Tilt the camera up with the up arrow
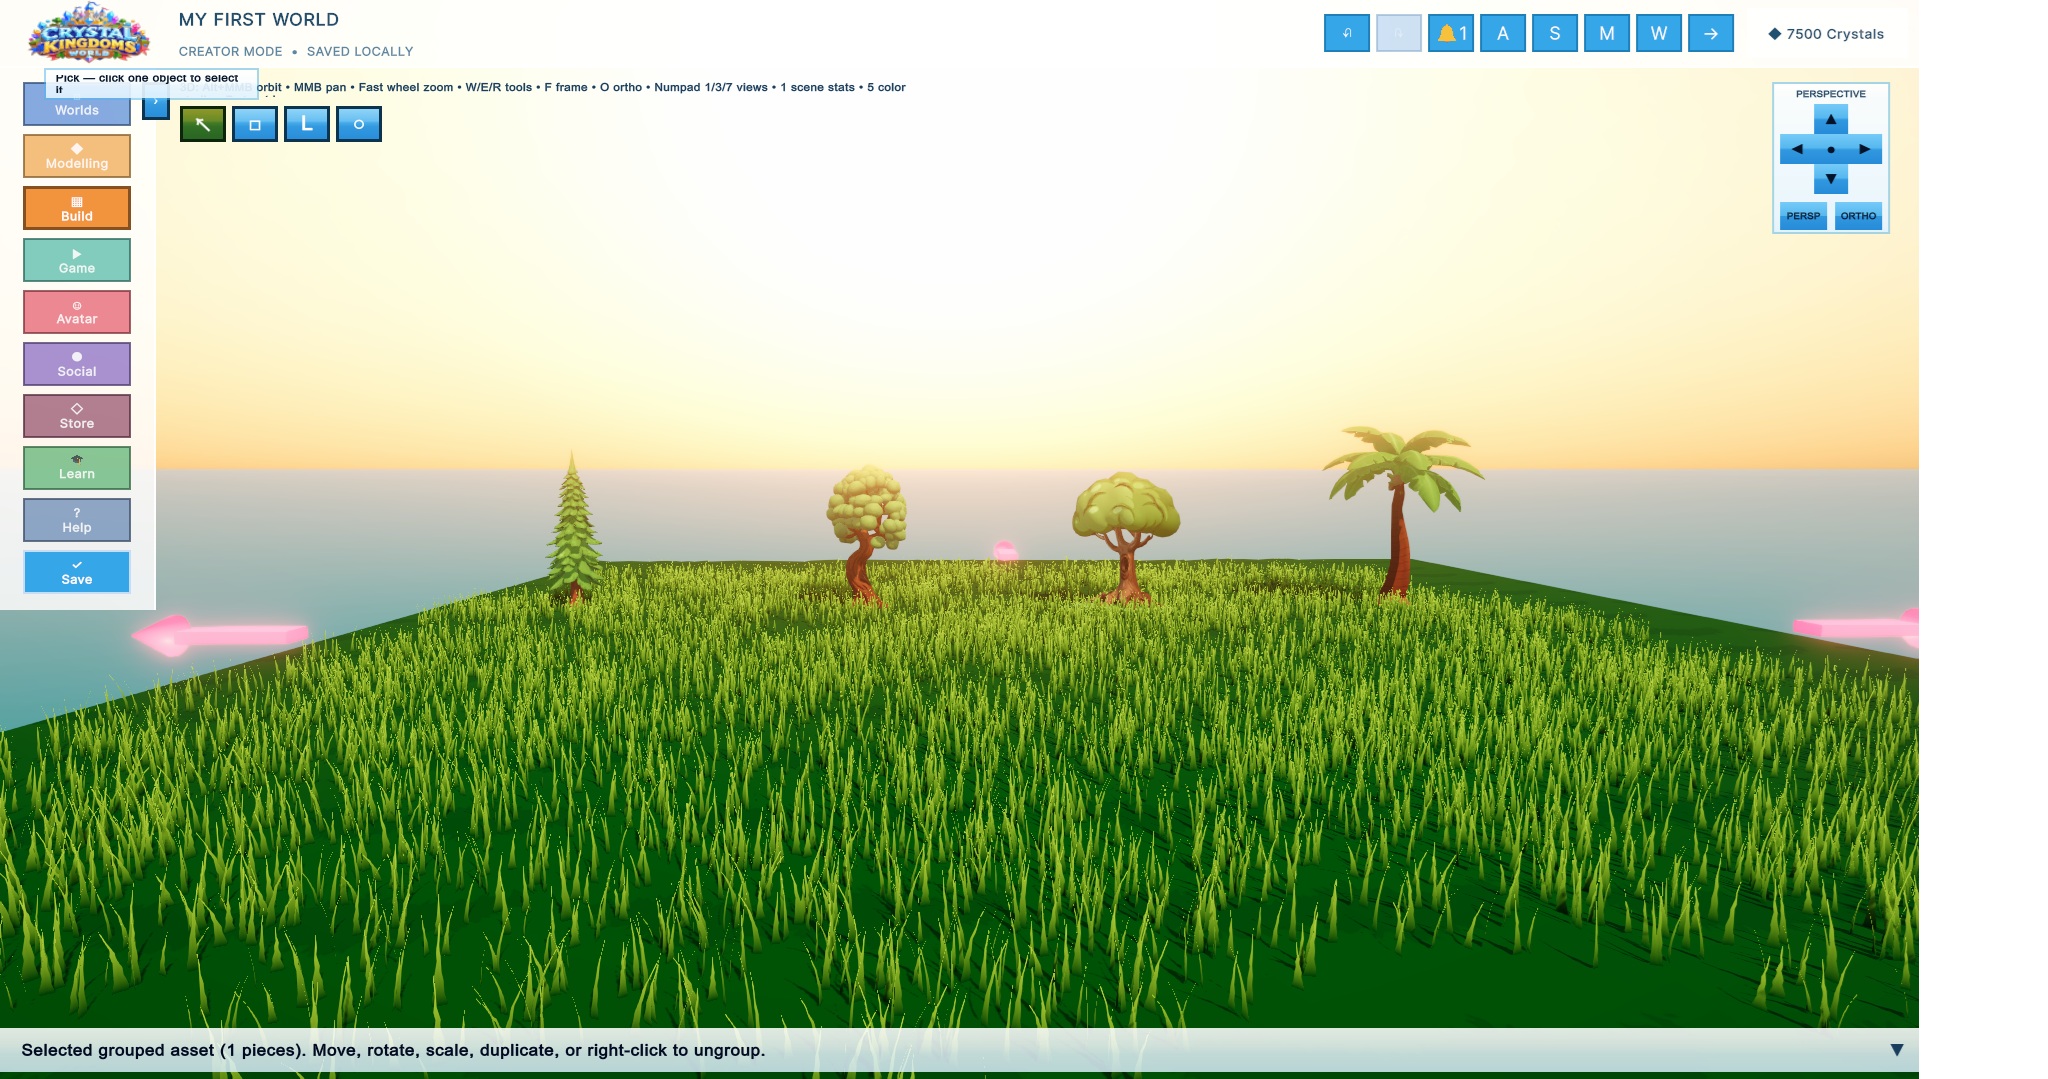The width and height of the screenshot is (2048, 1079). click(x=1831, y=120)
